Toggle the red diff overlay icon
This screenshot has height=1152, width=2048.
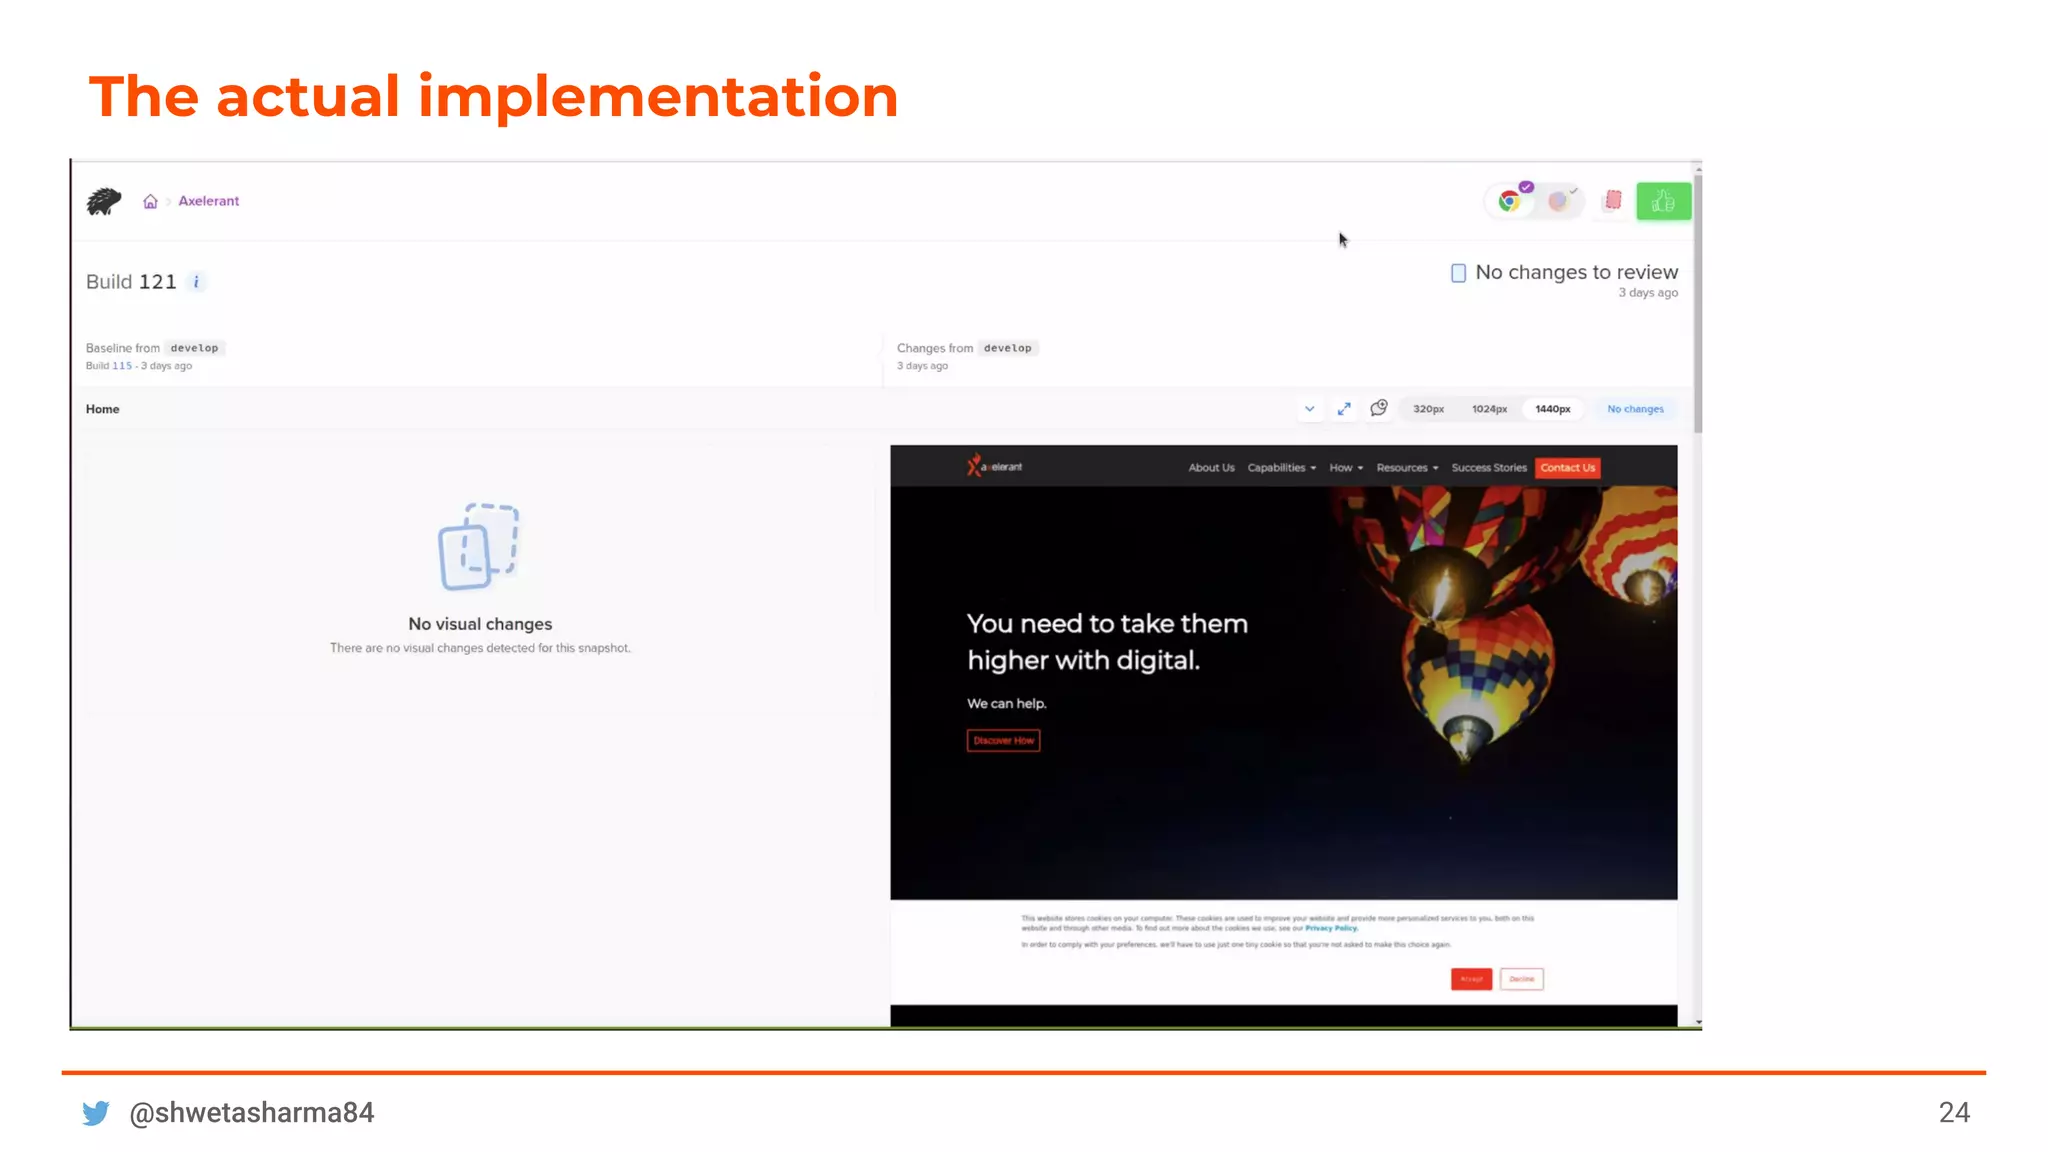pos(1613,201)
